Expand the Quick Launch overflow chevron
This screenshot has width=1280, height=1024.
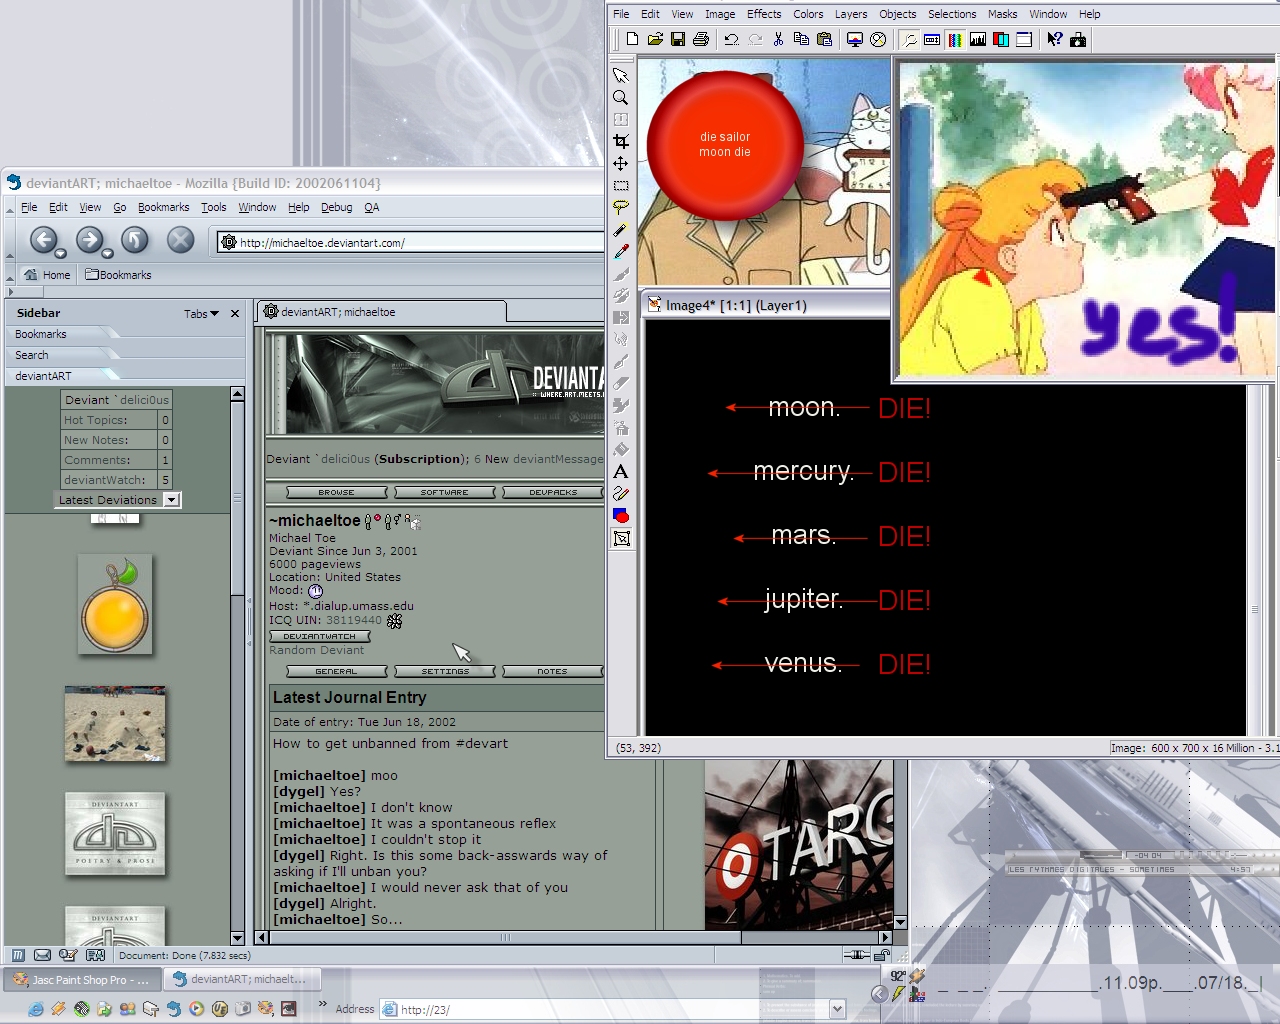click(322, 1004)
